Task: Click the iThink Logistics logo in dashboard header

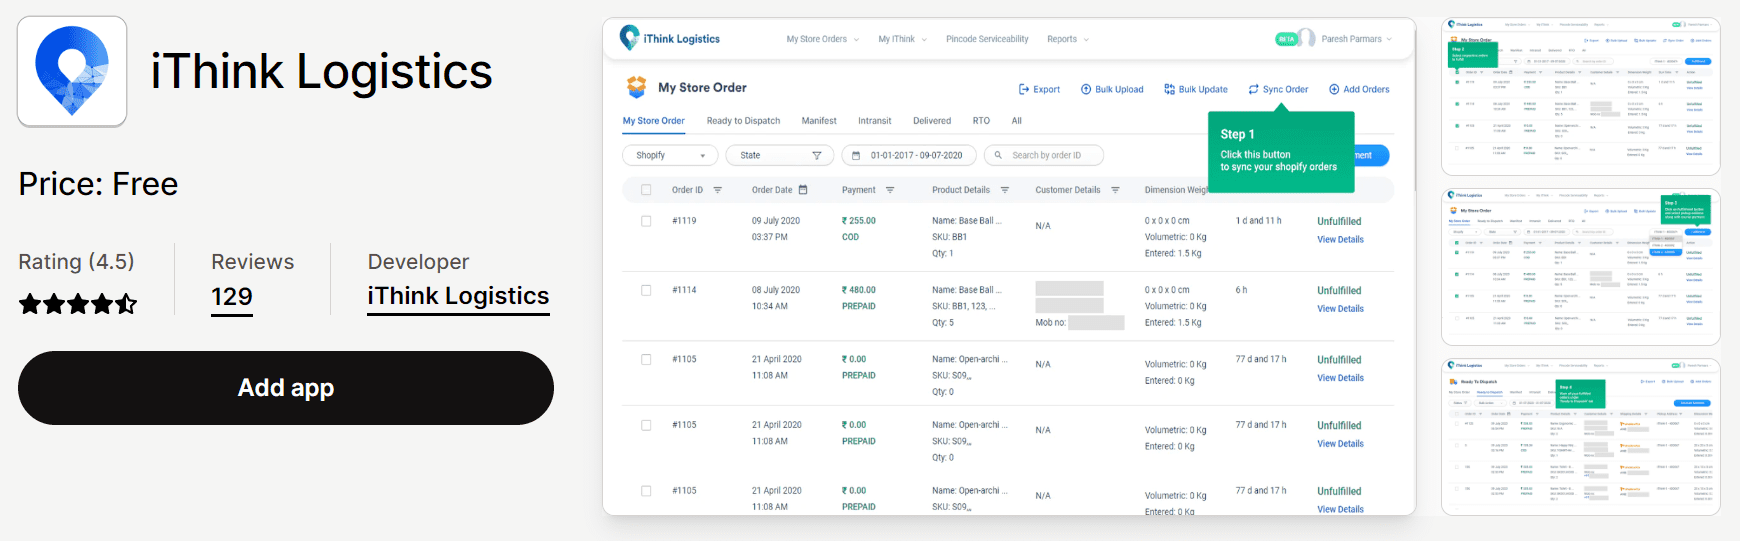Action: point(669,38)
